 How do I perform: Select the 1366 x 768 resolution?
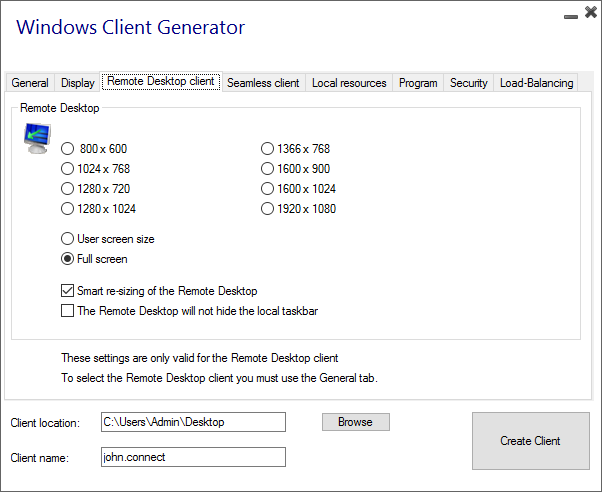point(267,149)
